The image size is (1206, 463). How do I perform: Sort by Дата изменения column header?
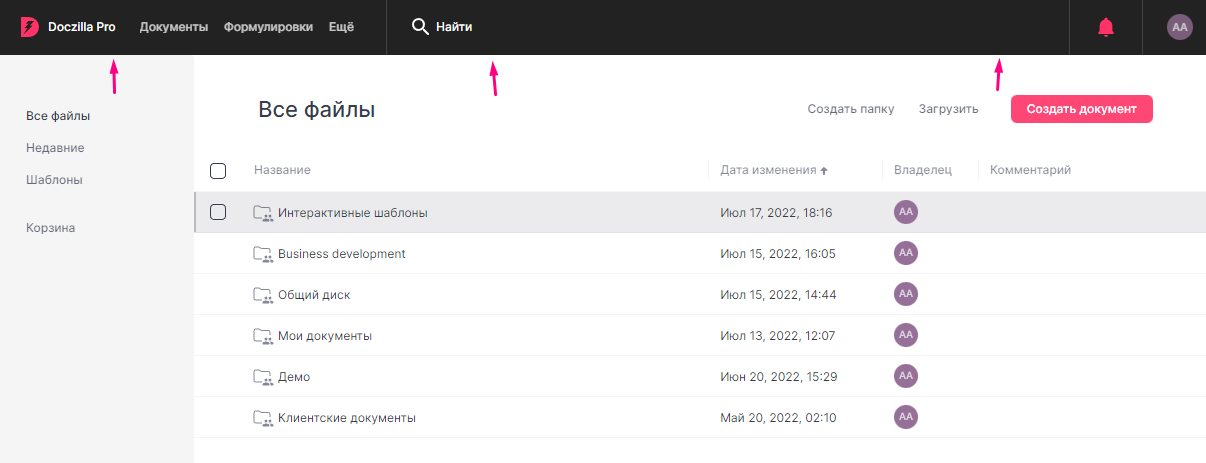[768, 170]
